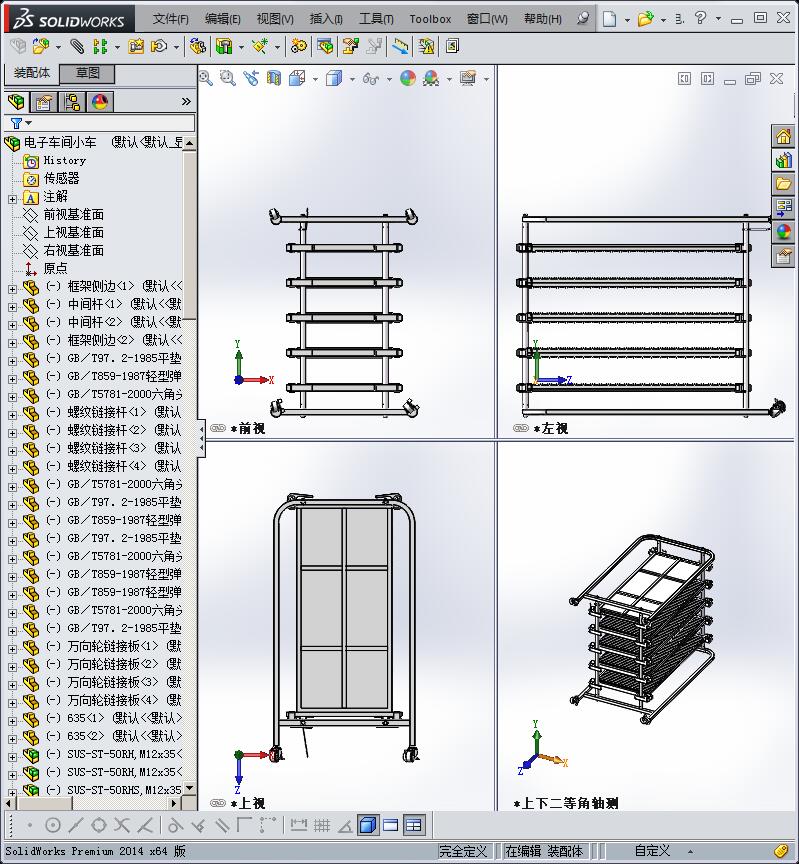
Task: Click the New Motion Study gears icon
Action: tap(299, 46)
